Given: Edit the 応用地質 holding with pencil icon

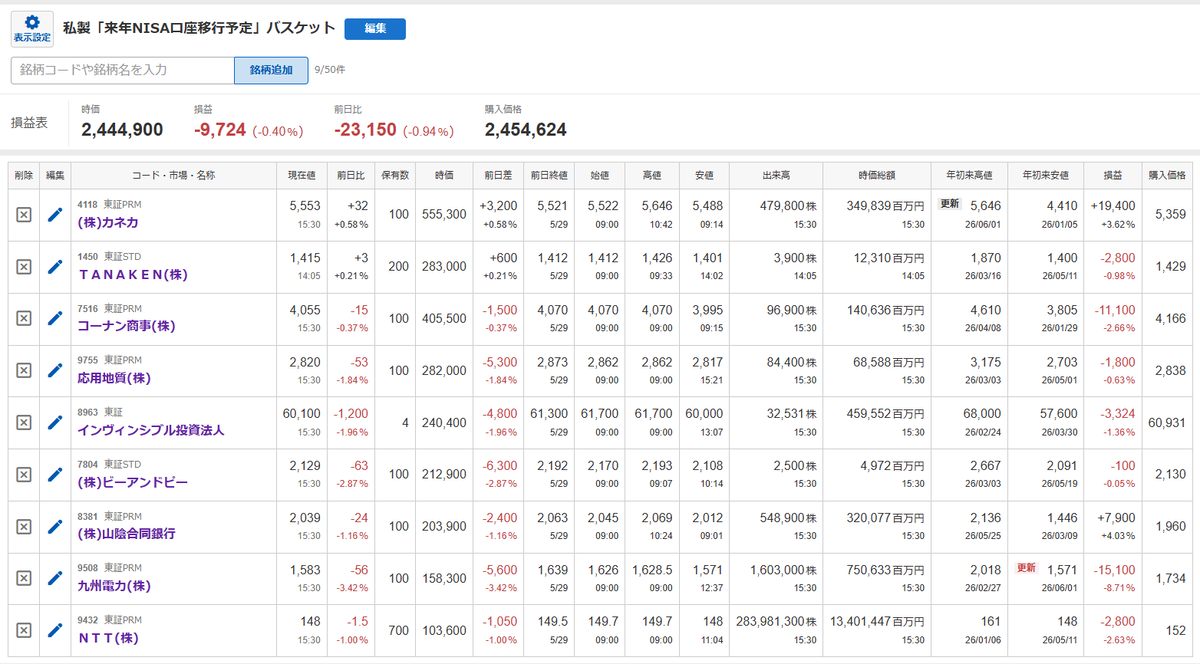Looking at the screenshot, I should click(56, 370).
